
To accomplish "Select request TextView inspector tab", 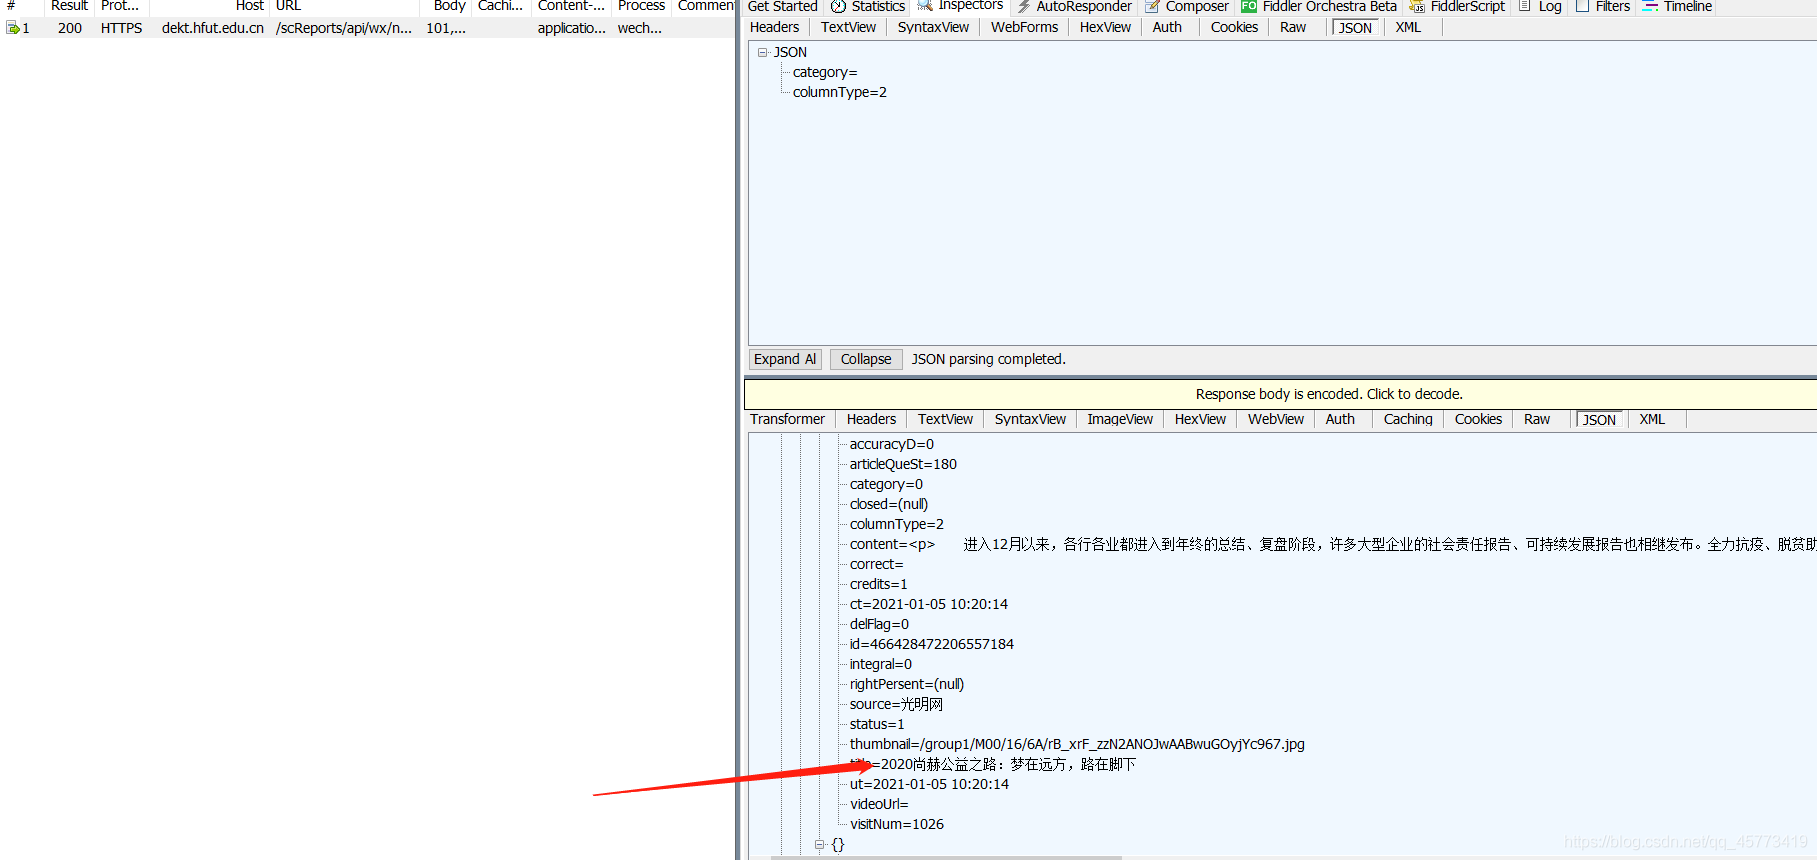I will (848, 27).
